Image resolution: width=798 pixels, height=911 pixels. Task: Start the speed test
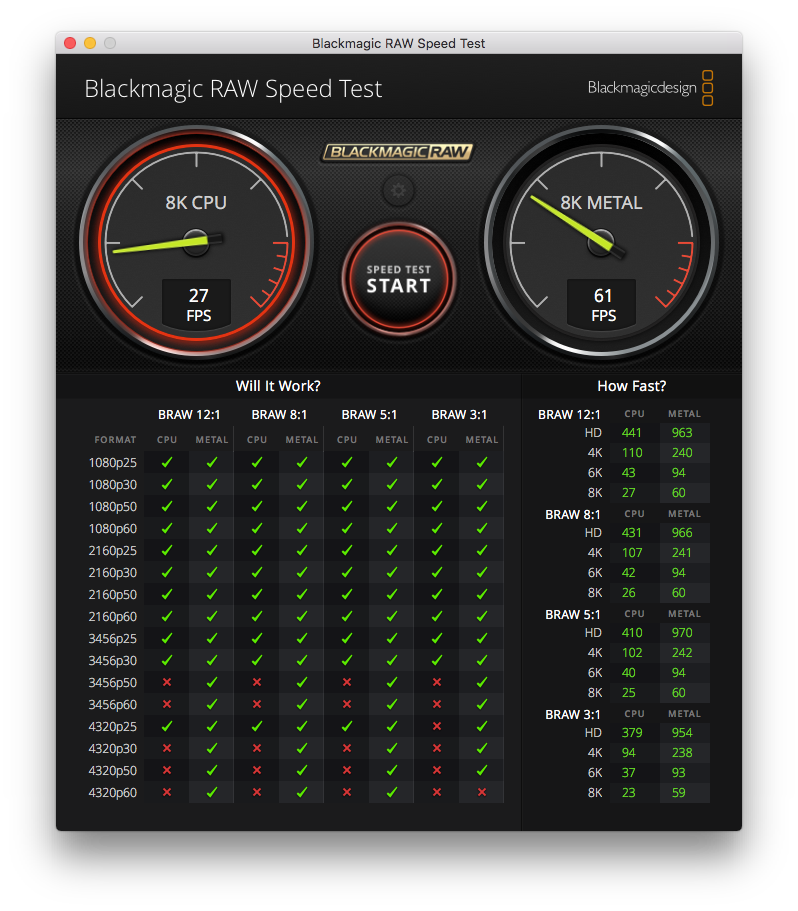(x=398, y=279)
